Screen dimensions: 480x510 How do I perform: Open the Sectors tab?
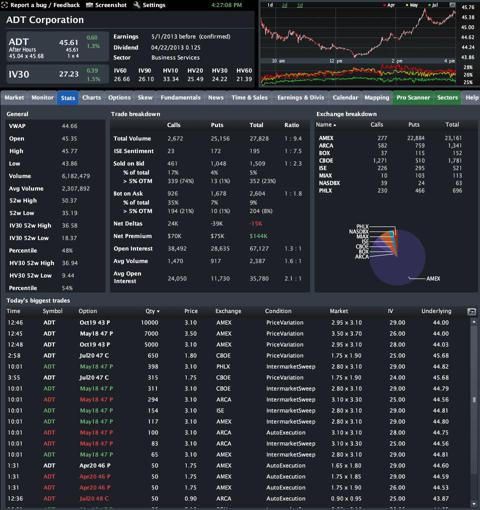point(447,98)
